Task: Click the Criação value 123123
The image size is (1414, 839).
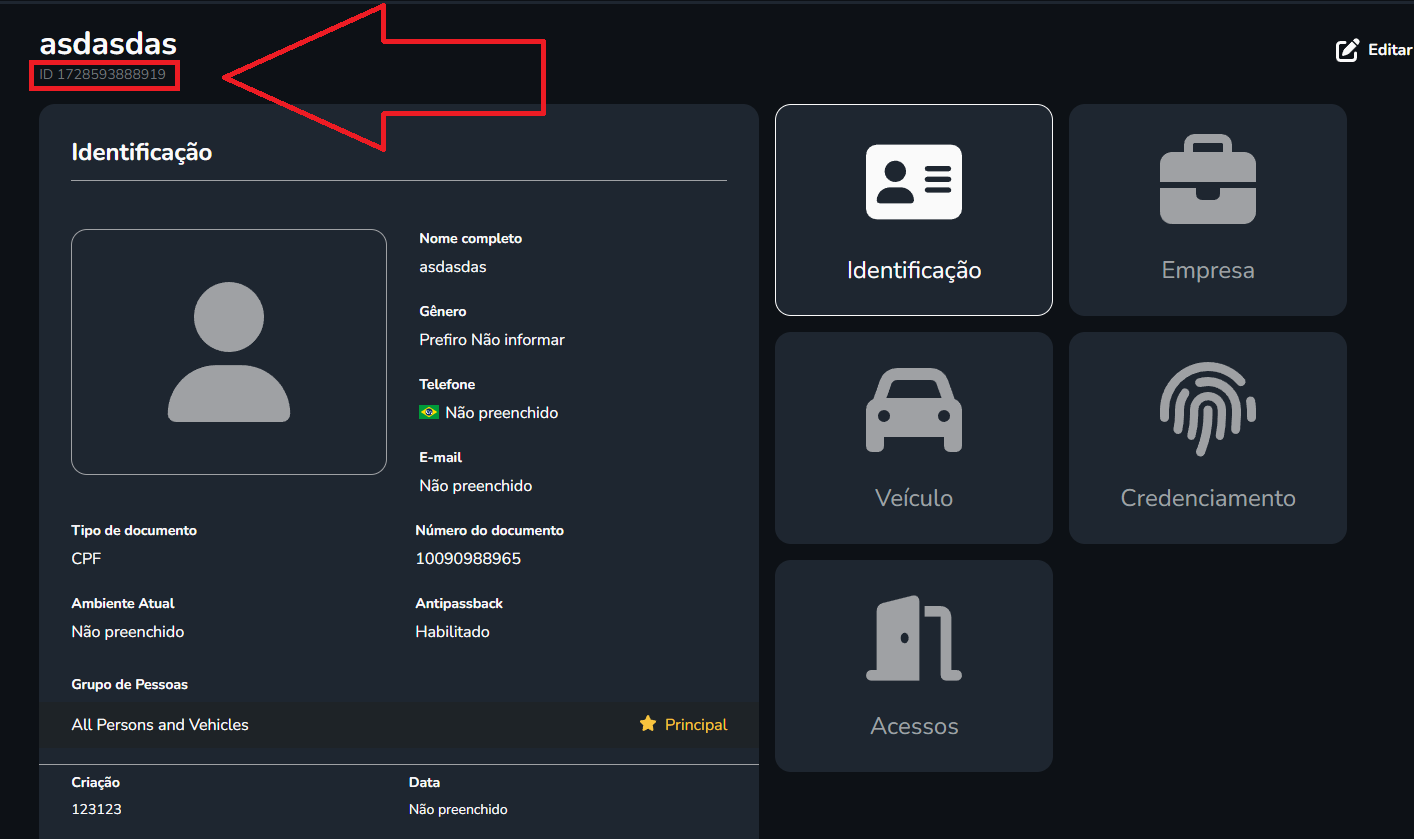Action: tap(96, 809)
